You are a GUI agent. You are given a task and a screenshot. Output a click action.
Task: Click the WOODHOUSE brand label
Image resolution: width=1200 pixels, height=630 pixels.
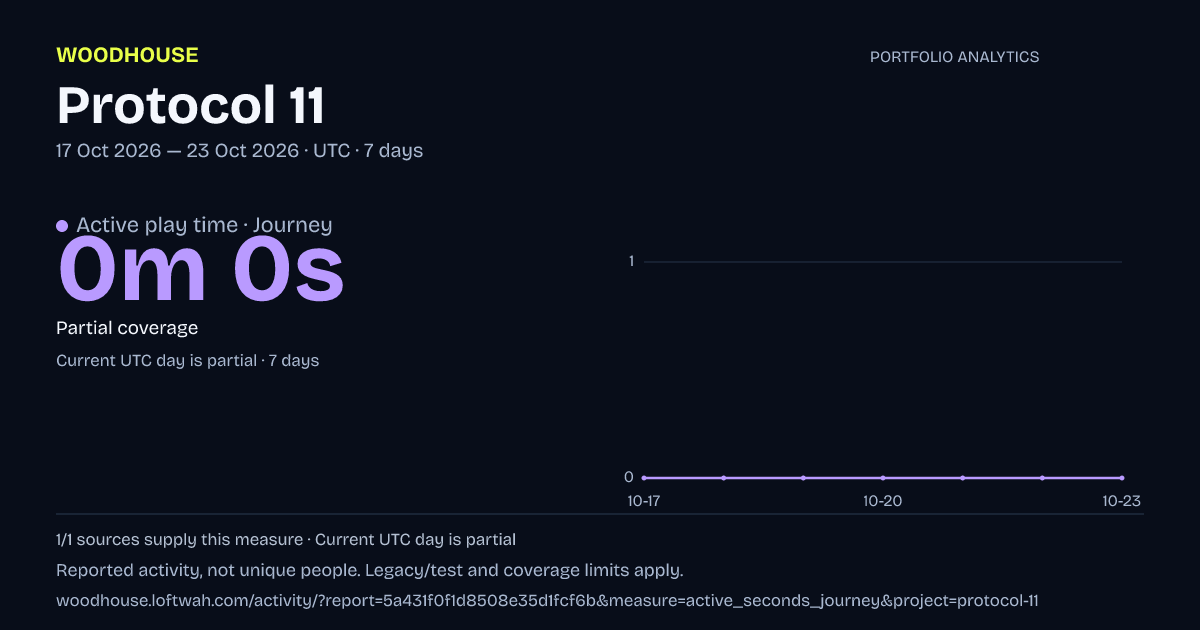(127, 55)
